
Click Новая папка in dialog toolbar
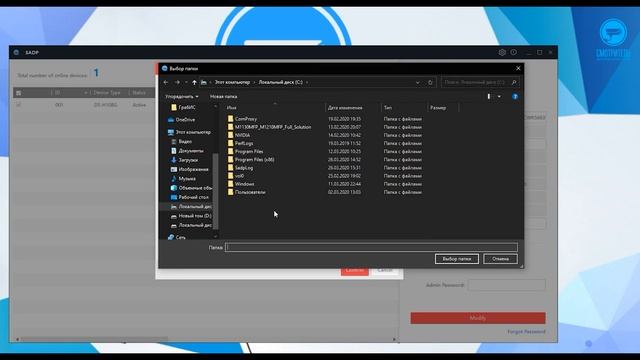[223, 97]
